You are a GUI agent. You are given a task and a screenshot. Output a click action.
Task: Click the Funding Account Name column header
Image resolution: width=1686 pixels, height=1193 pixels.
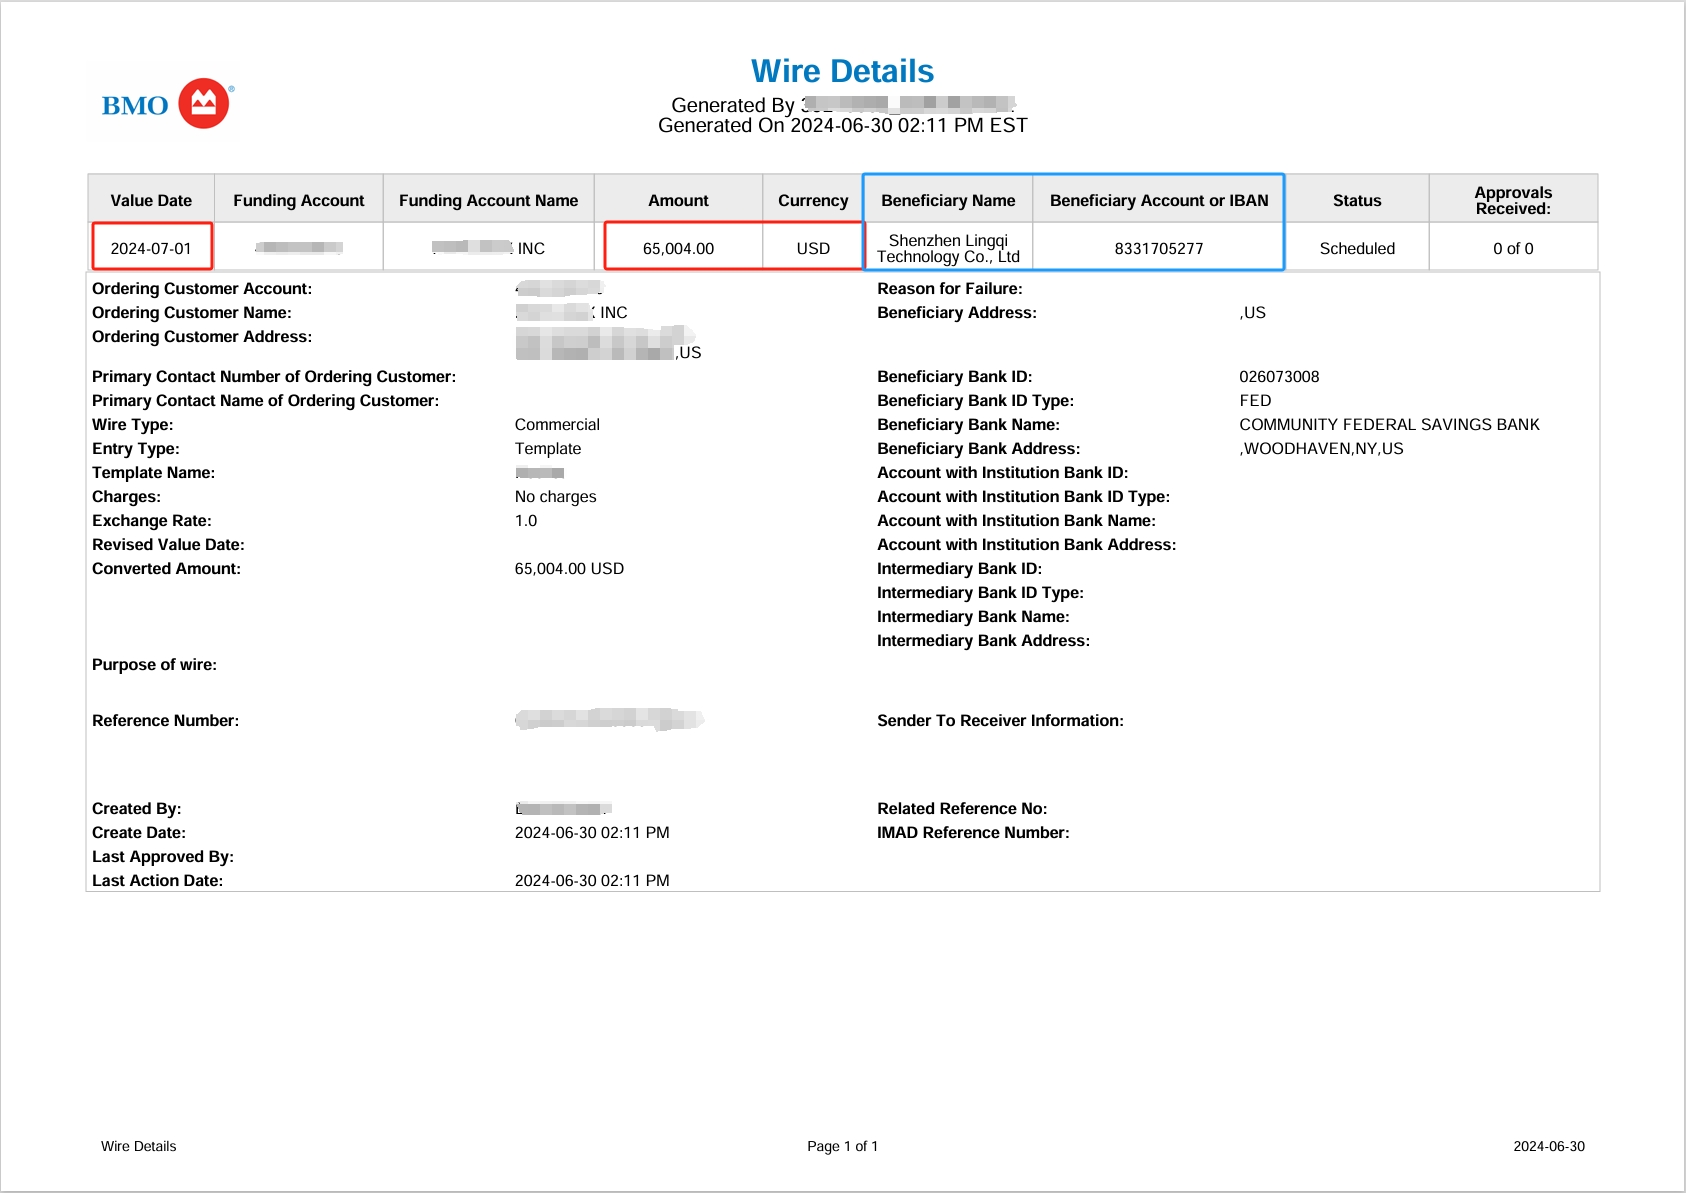[x=489, y=200]
